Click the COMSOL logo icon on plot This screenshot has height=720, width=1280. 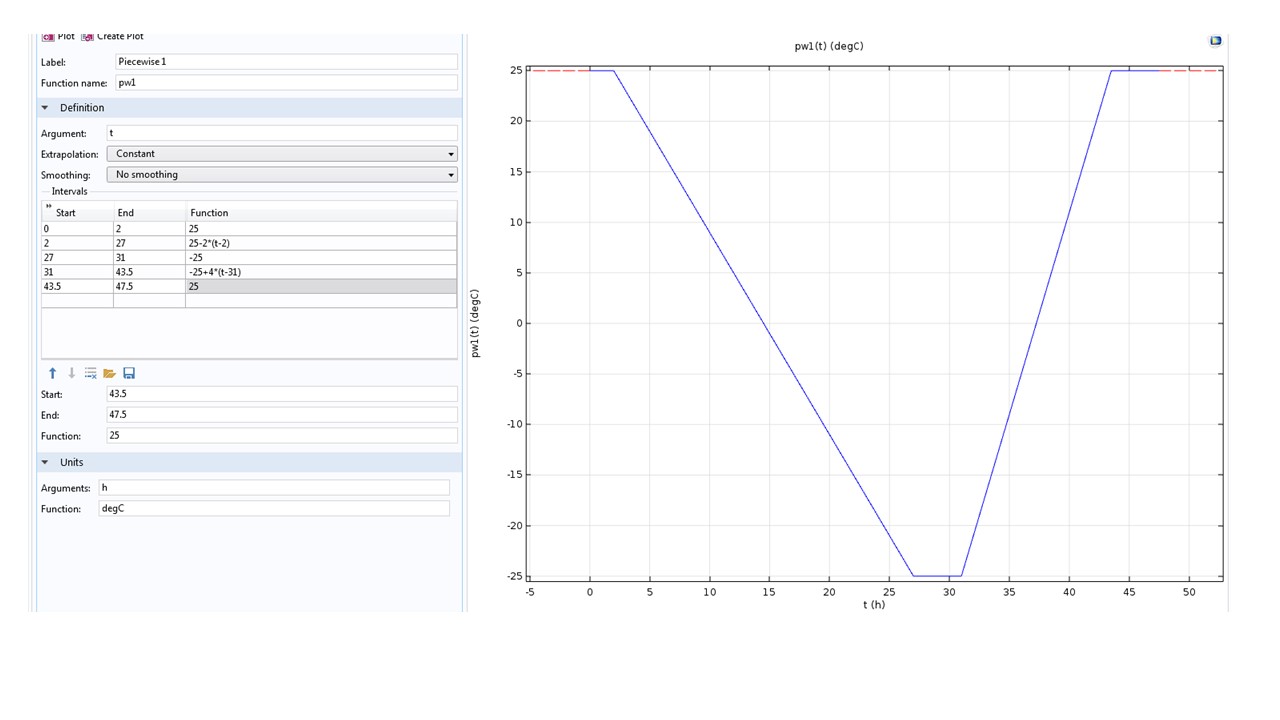1215,41
